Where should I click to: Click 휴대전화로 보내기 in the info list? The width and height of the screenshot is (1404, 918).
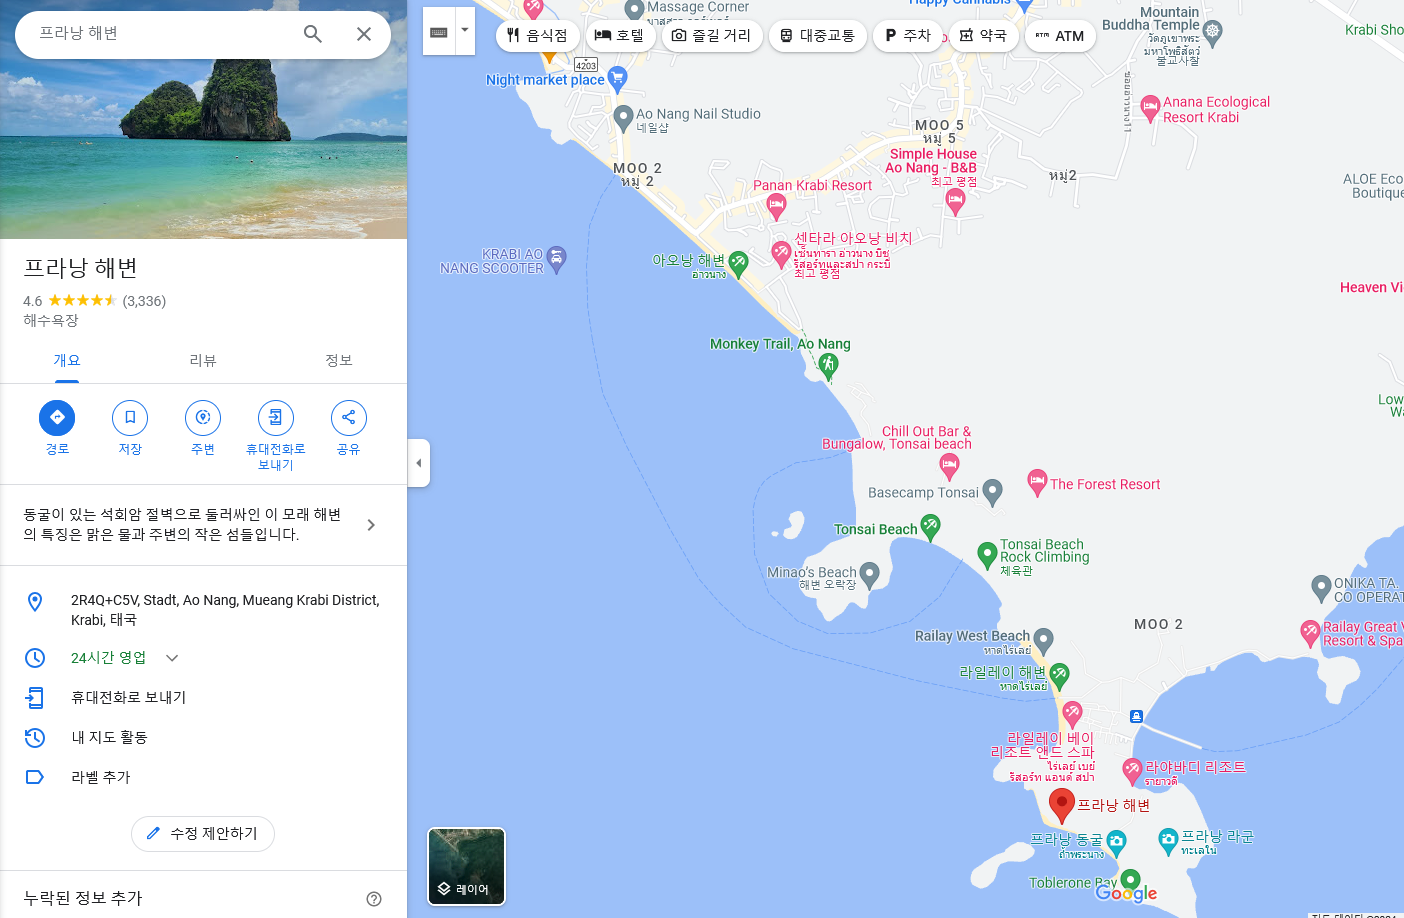point(128,698)
